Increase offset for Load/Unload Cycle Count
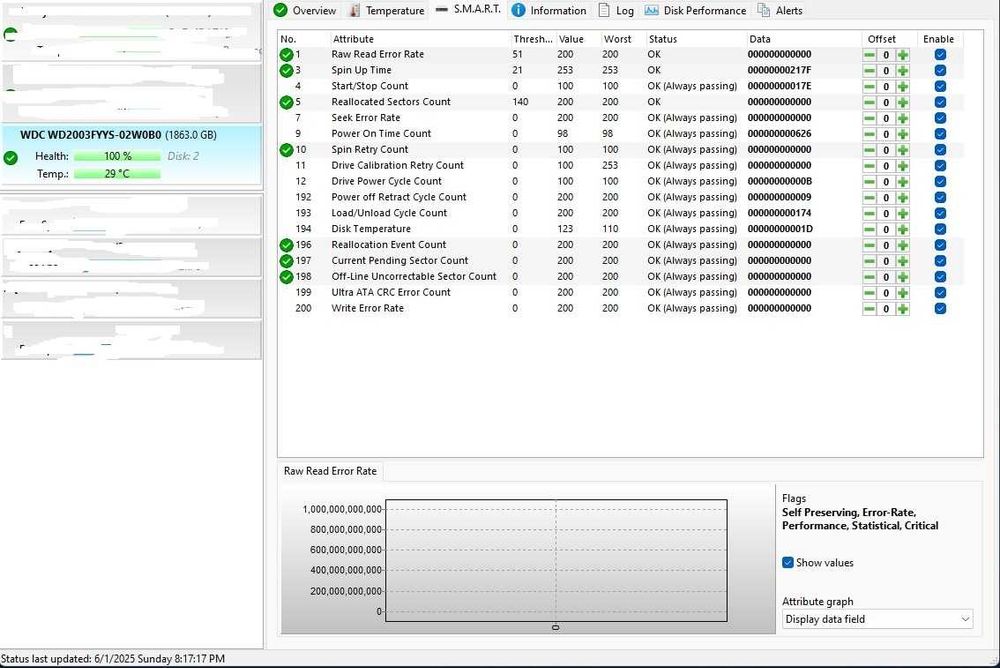 (902, 214)
